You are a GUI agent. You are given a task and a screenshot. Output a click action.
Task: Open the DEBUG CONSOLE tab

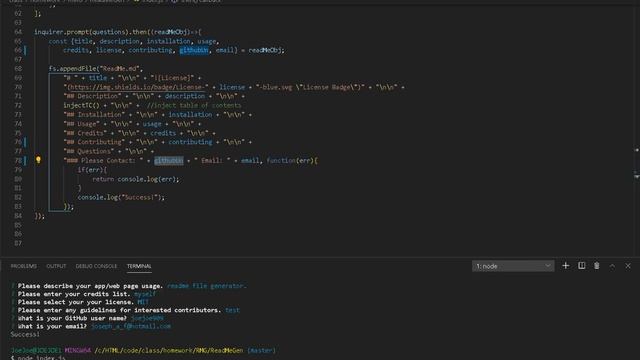[x=96, y=266]
